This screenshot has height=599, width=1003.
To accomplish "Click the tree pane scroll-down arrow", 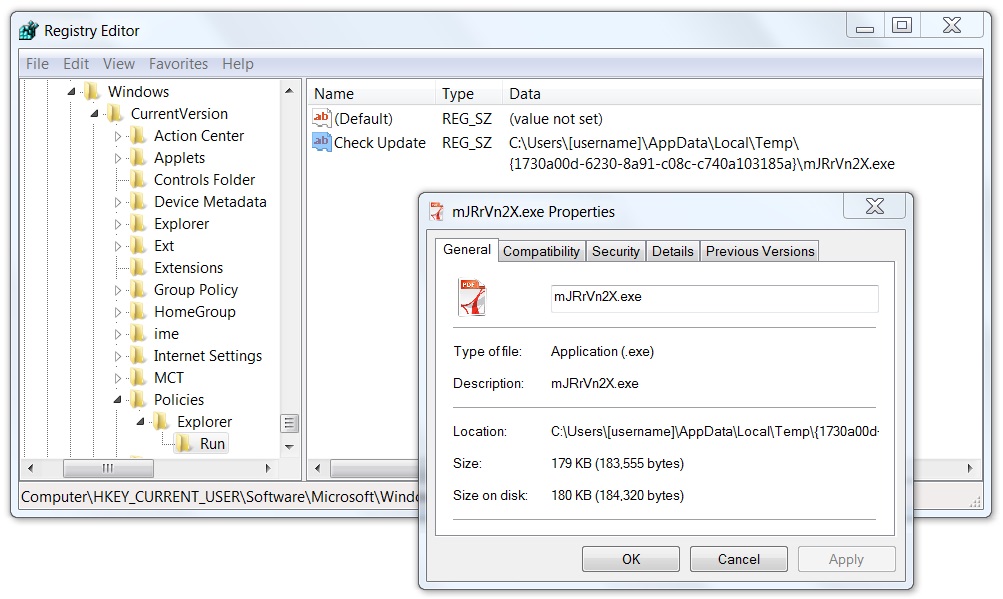I will click(289, 447).
